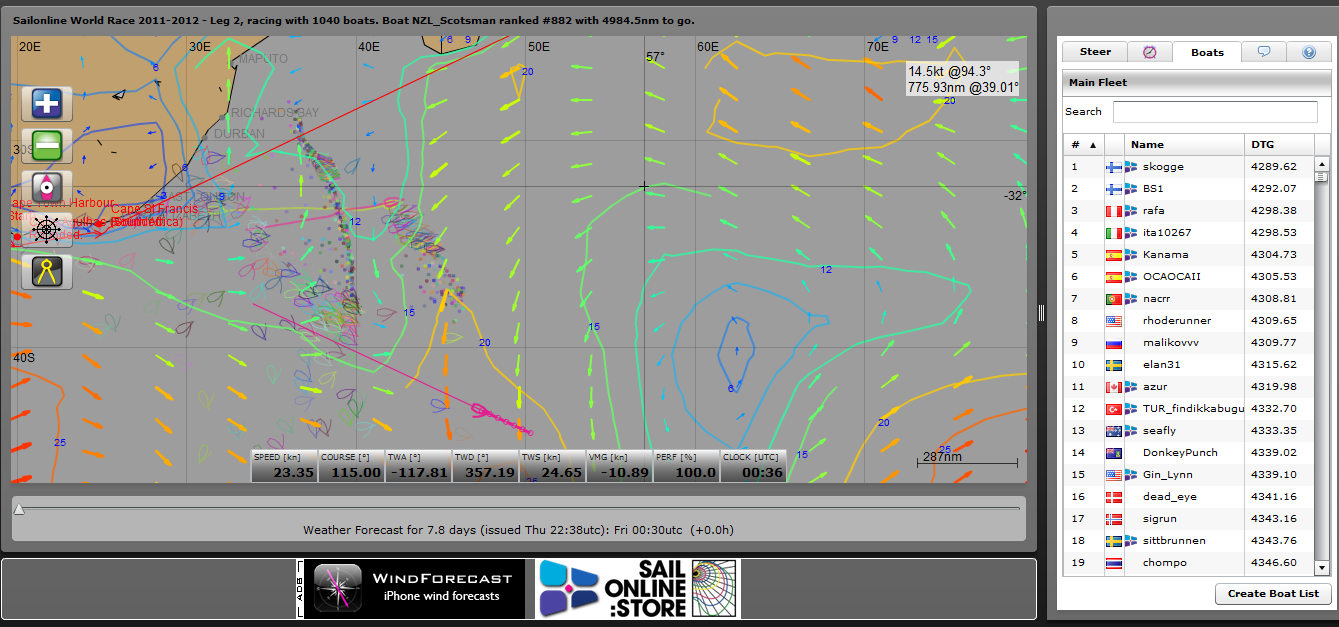The image size is (1339, 627).
Task: Click the US flag beside rhoderunner
Action: 1114,321
